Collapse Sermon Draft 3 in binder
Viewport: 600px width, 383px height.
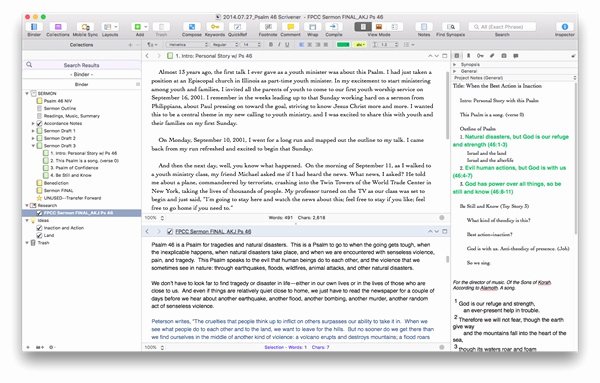[x=33, y=146]
